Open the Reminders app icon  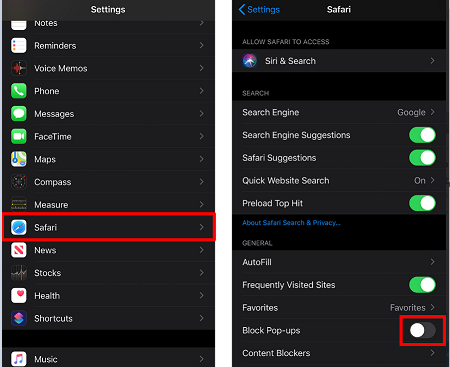tap(19, 45)
